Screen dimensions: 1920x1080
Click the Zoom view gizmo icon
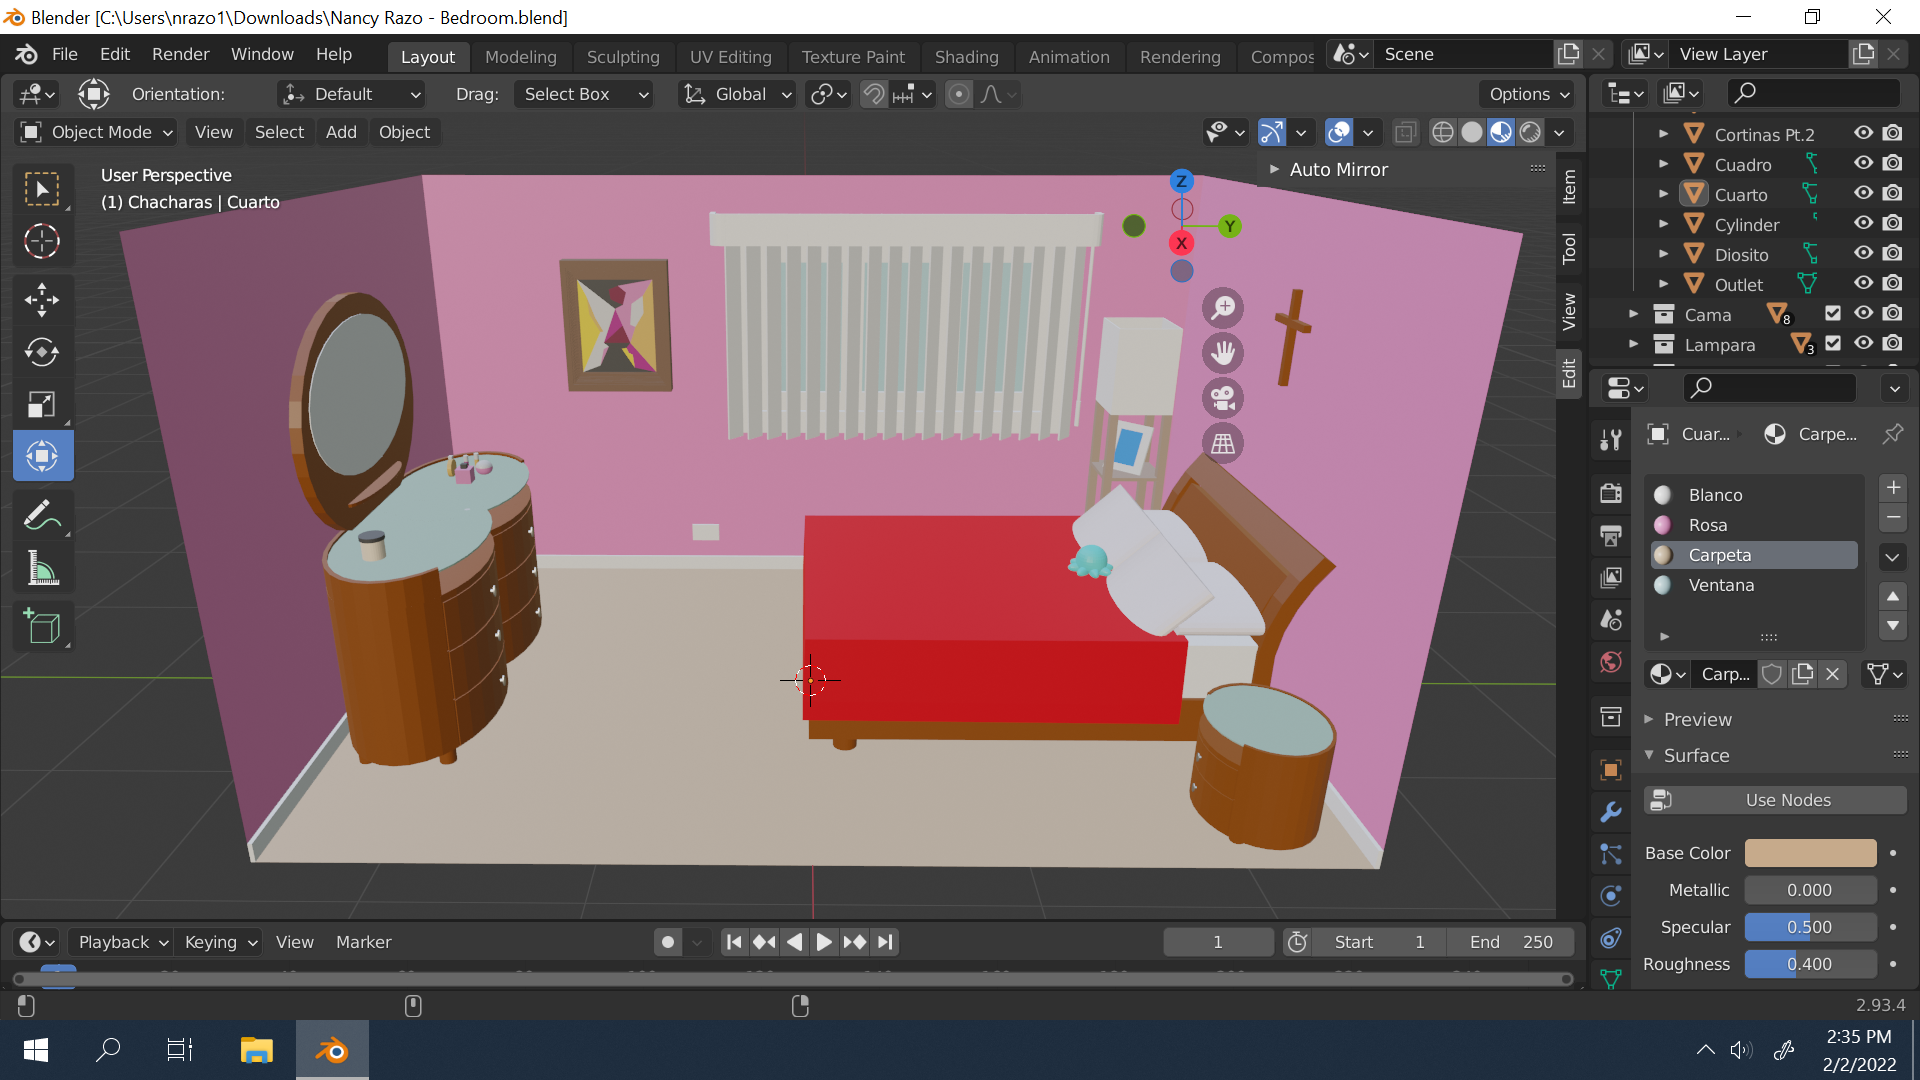1223,308
